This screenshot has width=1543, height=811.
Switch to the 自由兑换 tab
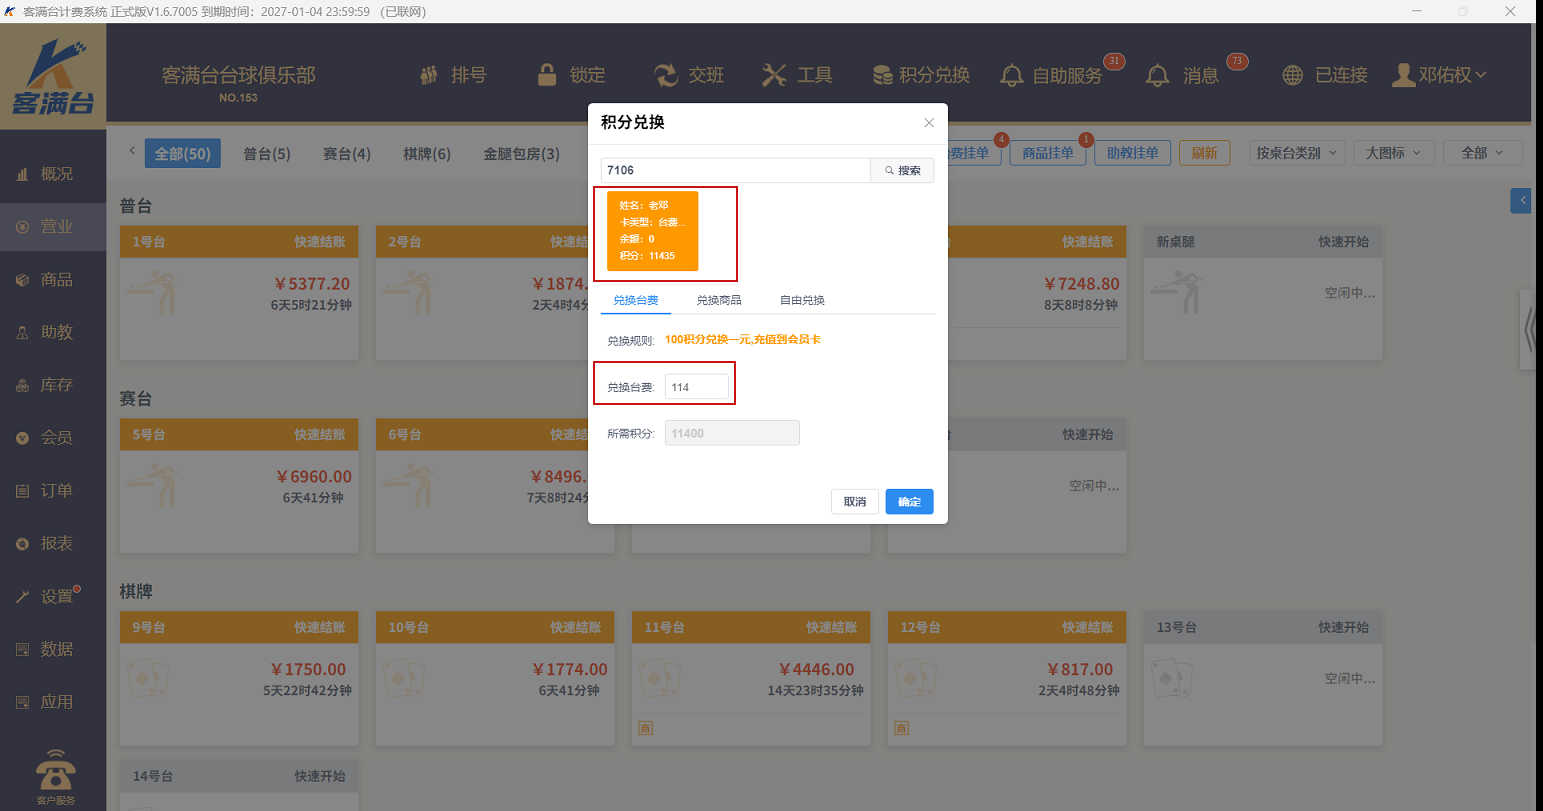click(802, 300)
